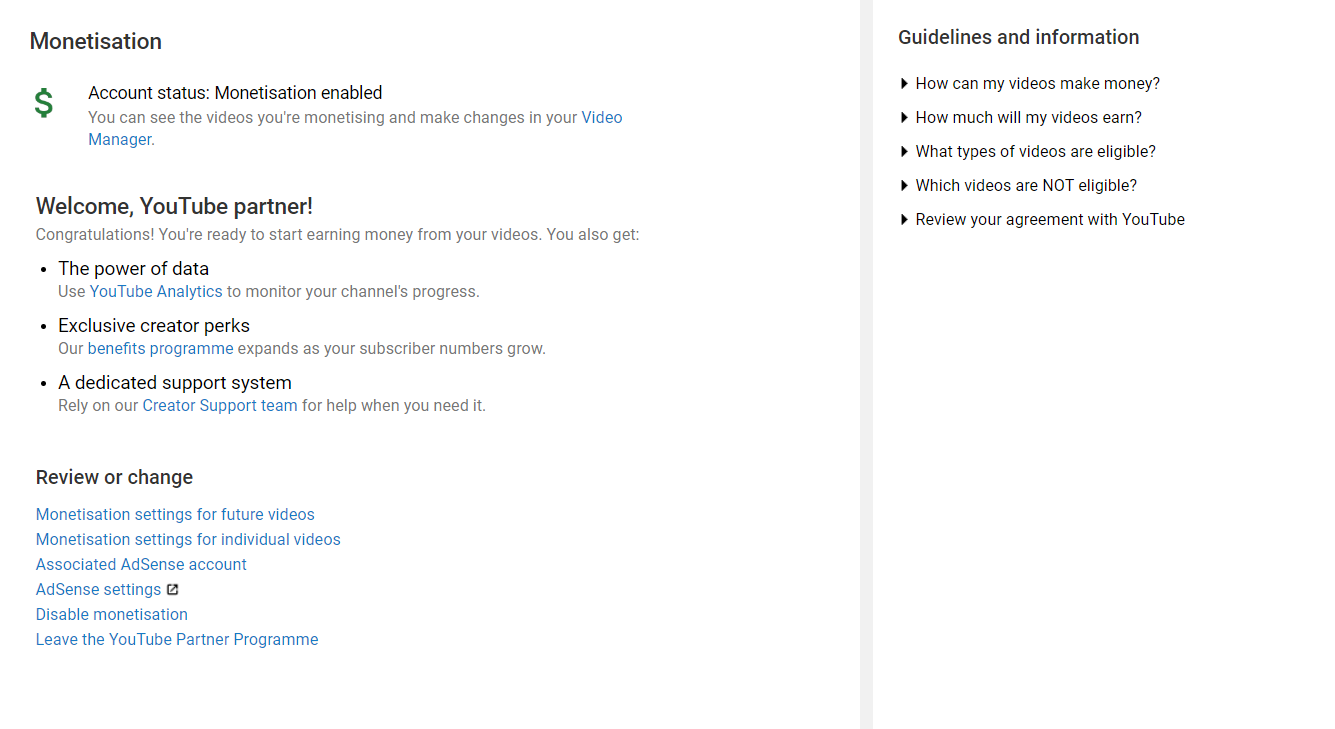
Task: Click 'Exclusive creator perks' bullet text
Action: tap(154, 326)
